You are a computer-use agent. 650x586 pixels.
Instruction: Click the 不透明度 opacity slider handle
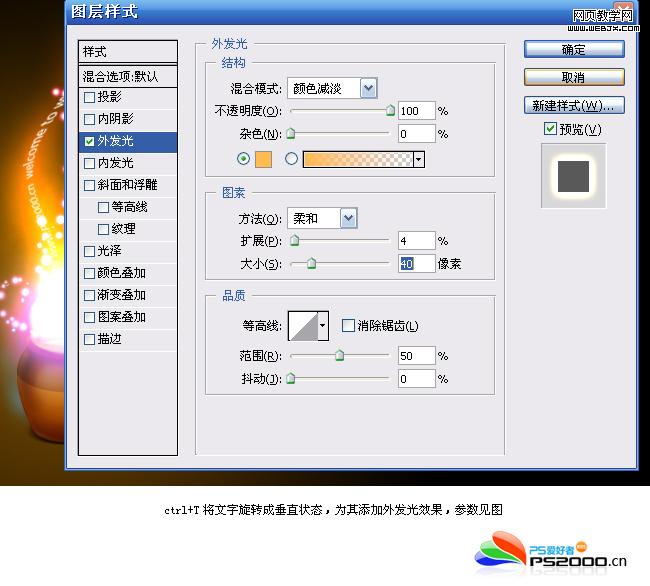tap(390, 110)
